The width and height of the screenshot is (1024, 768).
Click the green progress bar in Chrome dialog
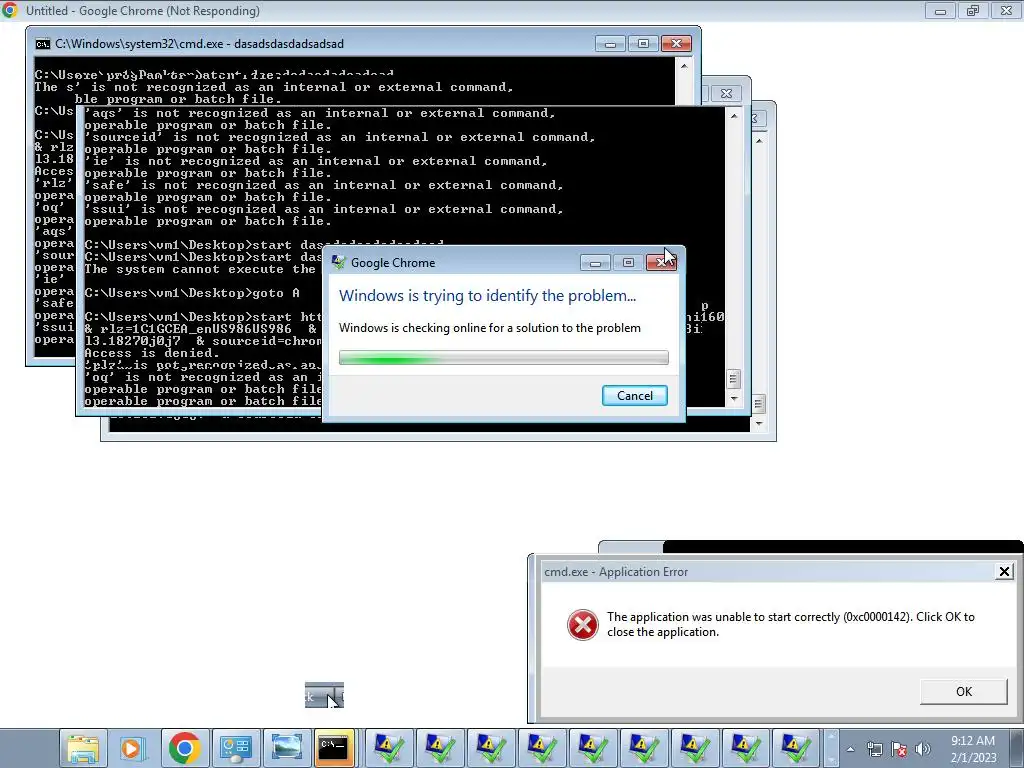504,357
